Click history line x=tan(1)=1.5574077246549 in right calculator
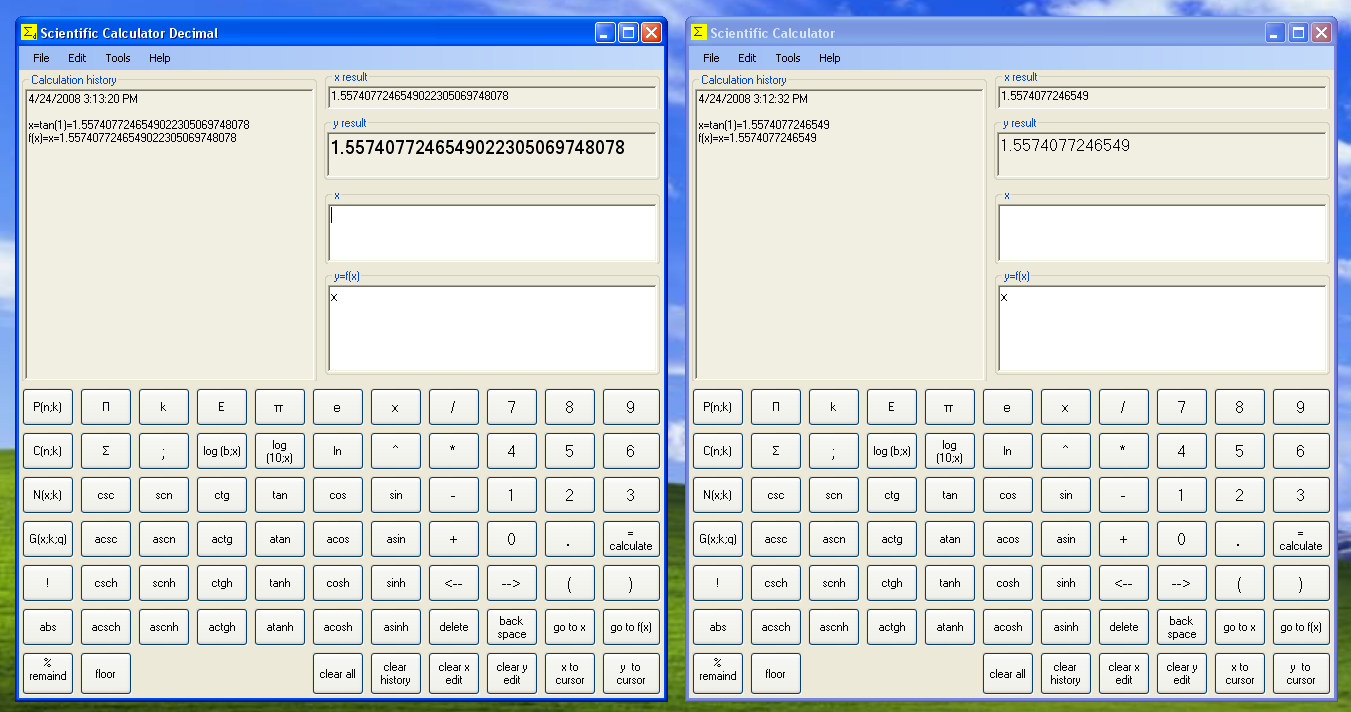 tap(764, 125)
